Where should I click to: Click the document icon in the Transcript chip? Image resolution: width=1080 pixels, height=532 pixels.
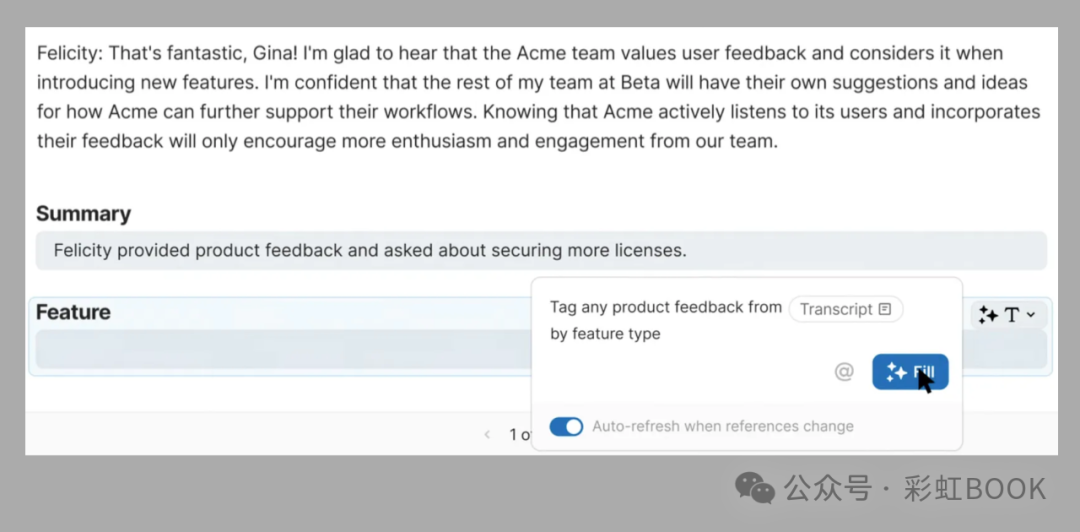(x=885, y=309)
